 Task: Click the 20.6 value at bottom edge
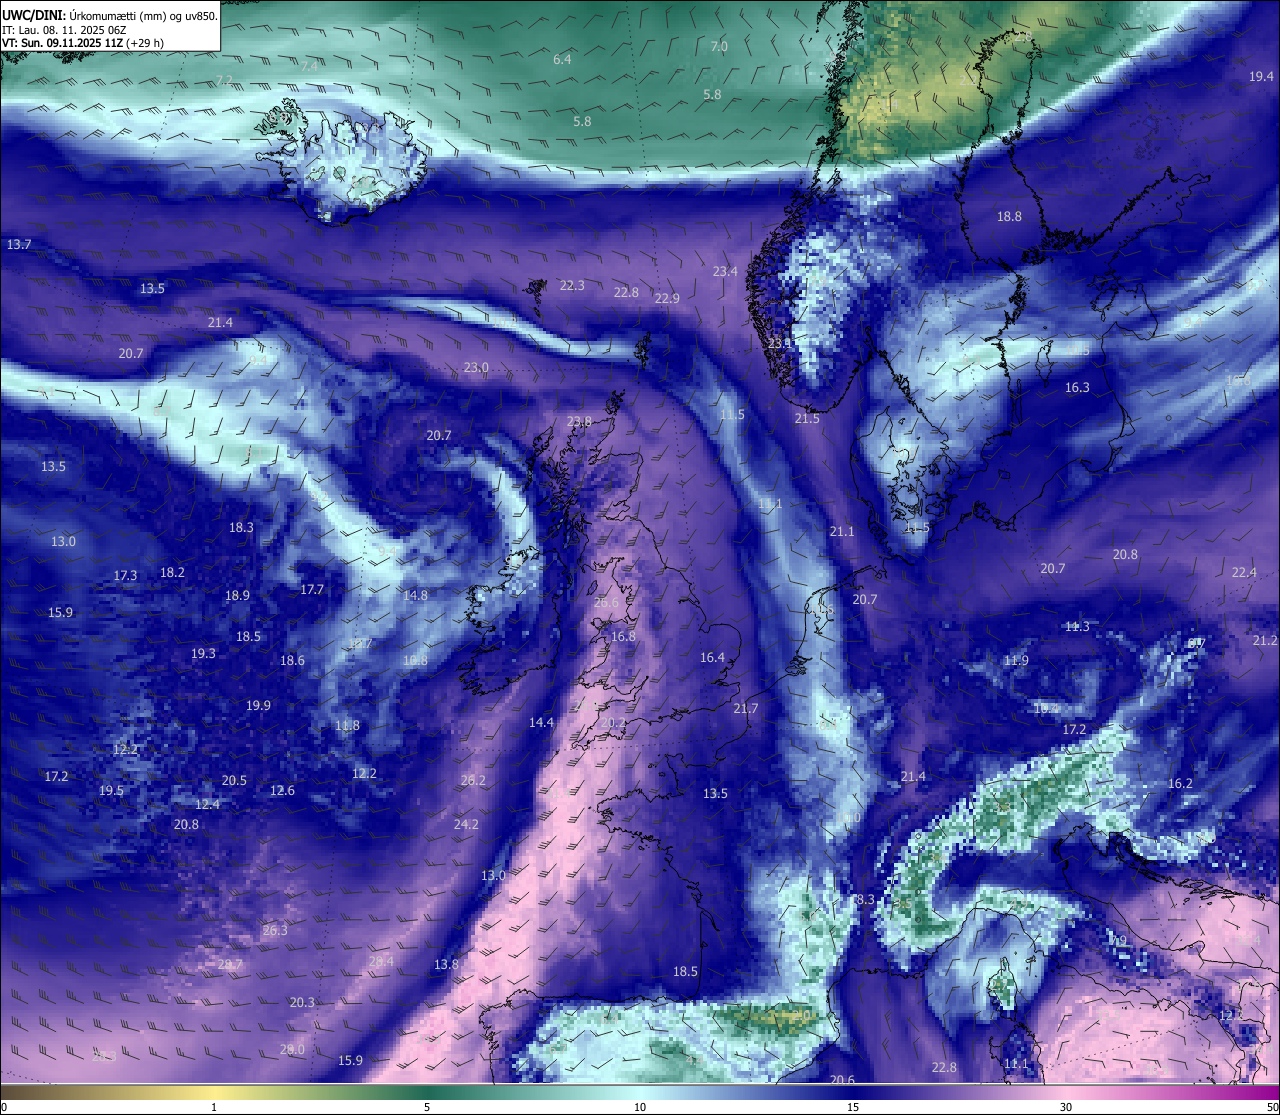click(x=842, y=1080)
